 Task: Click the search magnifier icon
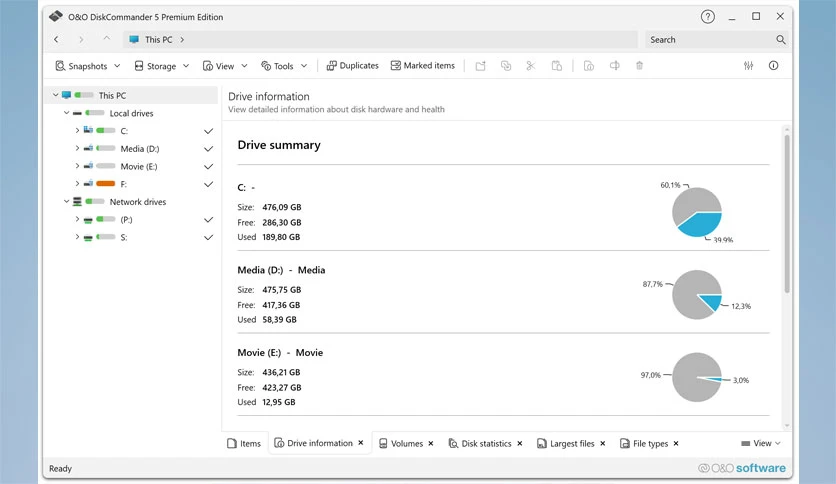click(x=781, y=39)
